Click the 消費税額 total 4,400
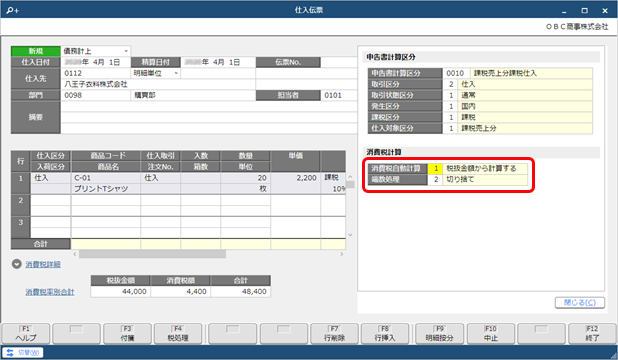Viewport: 618px width, 360px height. tap(180, 291)
